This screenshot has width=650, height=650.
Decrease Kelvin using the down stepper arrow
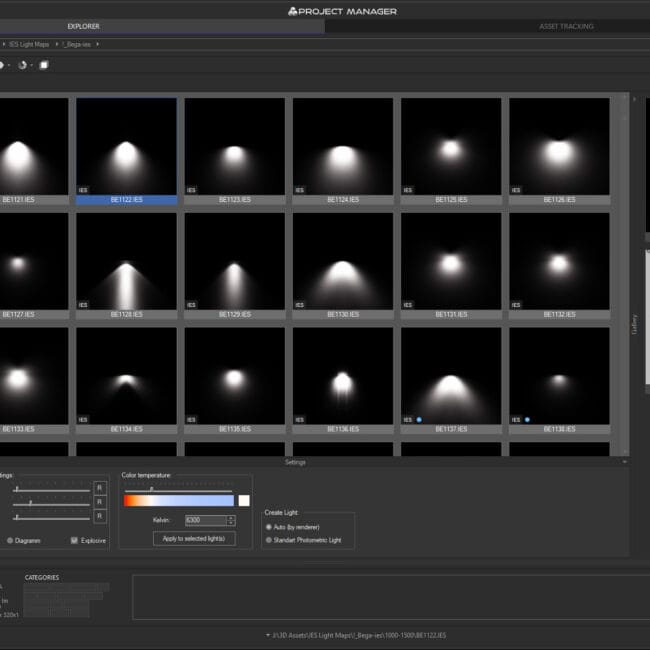tap(231, 523)
